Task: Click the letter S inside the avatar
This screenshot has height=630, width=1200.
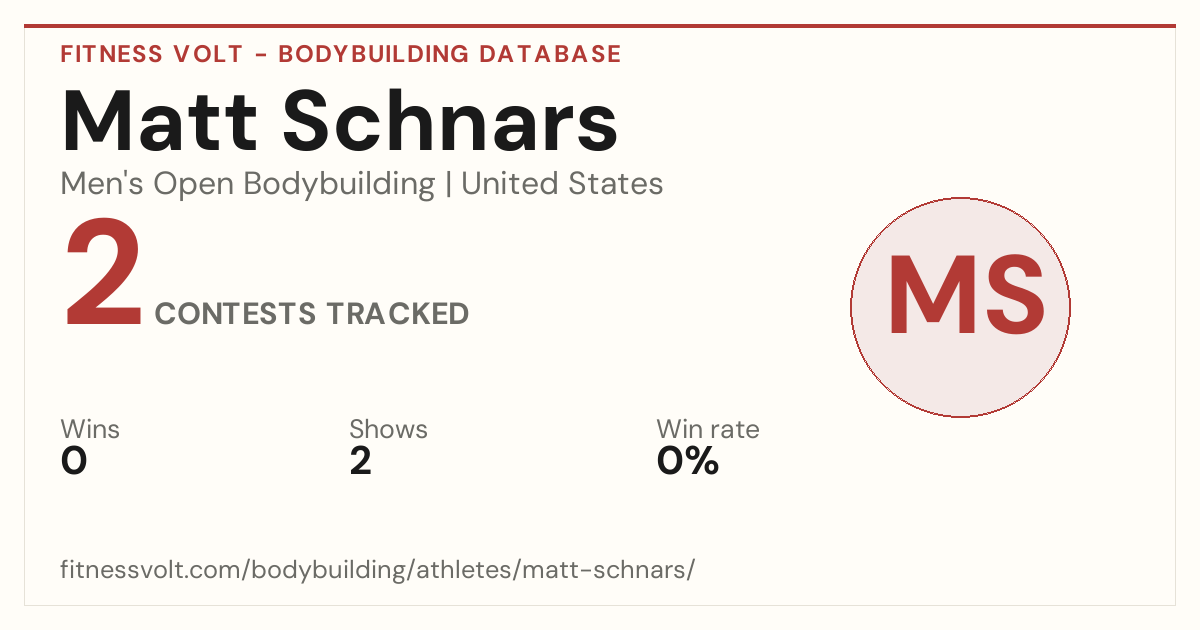Action: click(1008, 294)
